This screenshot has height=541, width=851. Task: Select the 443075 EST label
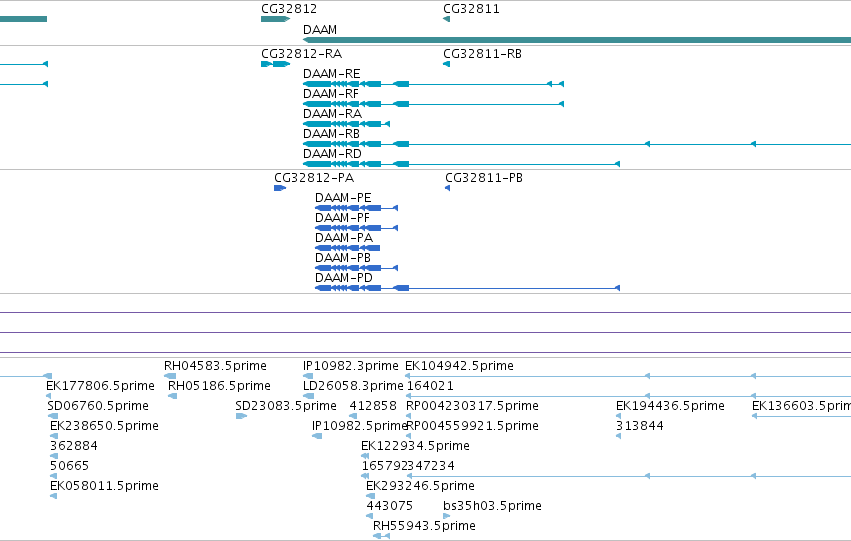pyautogui.click(x=390, y=507)
